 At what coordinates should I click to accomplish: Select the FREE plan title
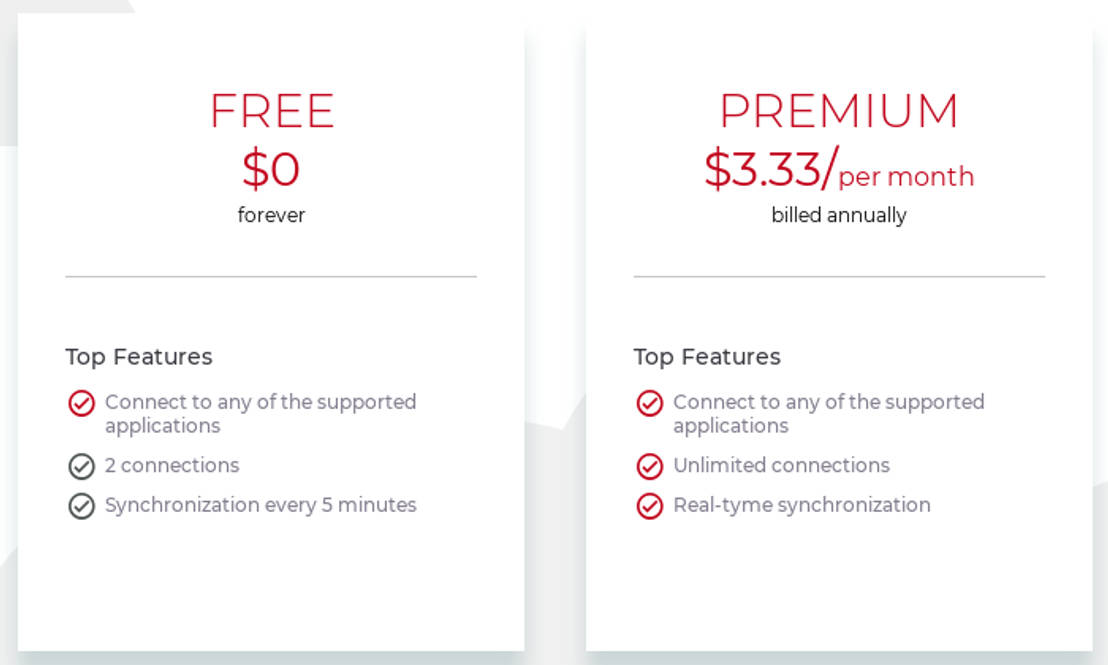coord(271,111)
